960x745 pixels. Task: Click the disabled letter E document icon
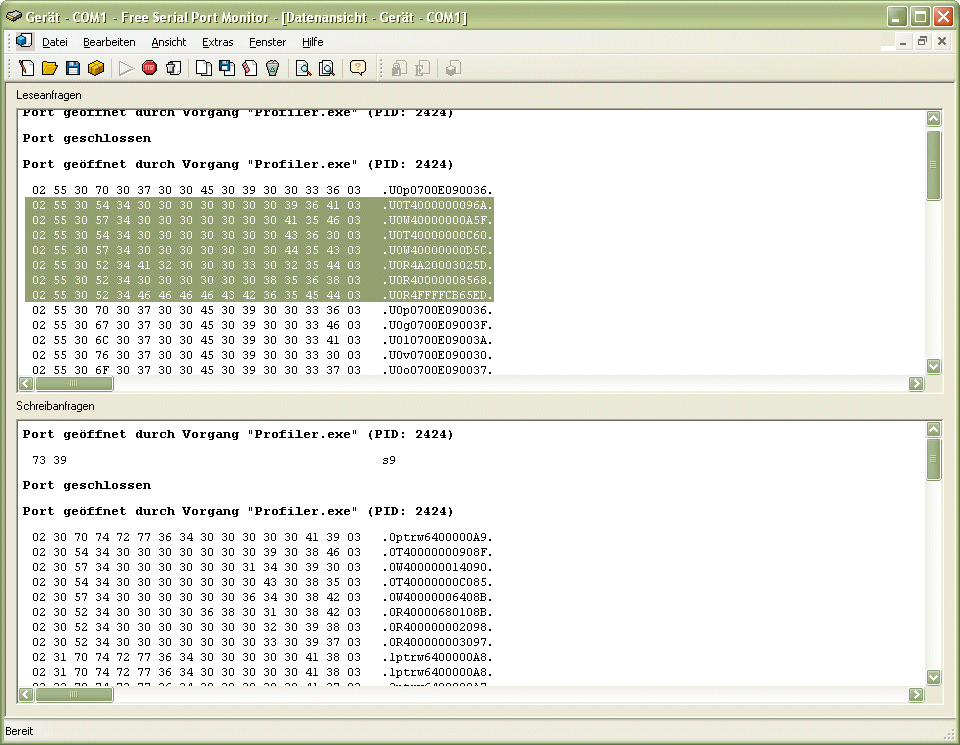point(422,68)
